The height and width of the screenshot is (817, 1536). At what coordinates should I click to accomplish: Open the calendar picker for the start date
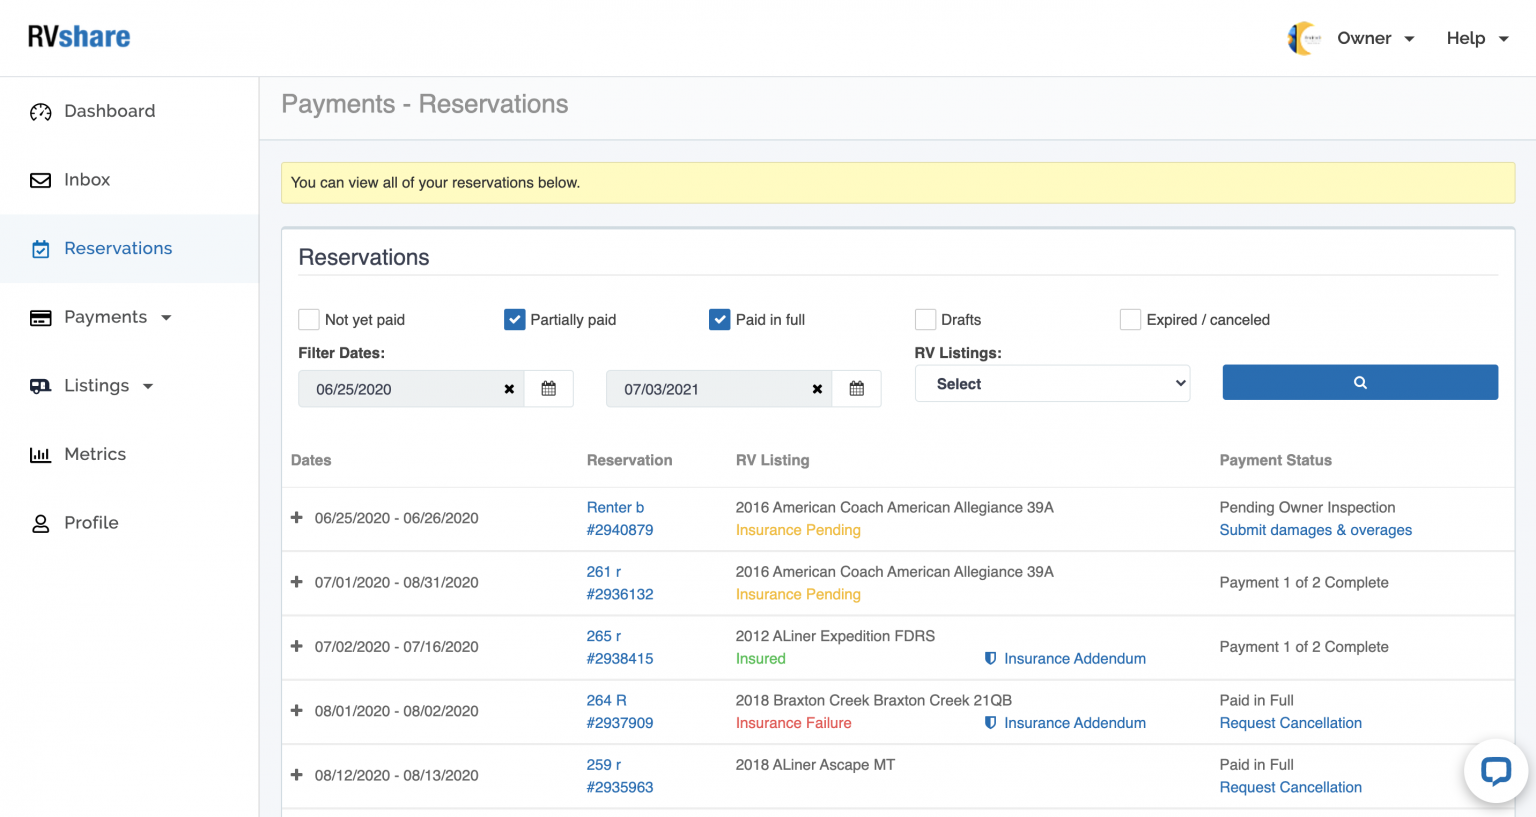coord(548,388)
